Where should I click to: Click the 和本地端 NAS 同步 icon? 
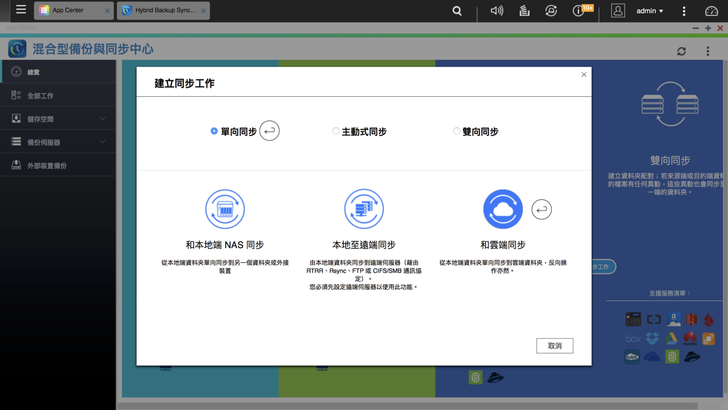coord(225,210)
